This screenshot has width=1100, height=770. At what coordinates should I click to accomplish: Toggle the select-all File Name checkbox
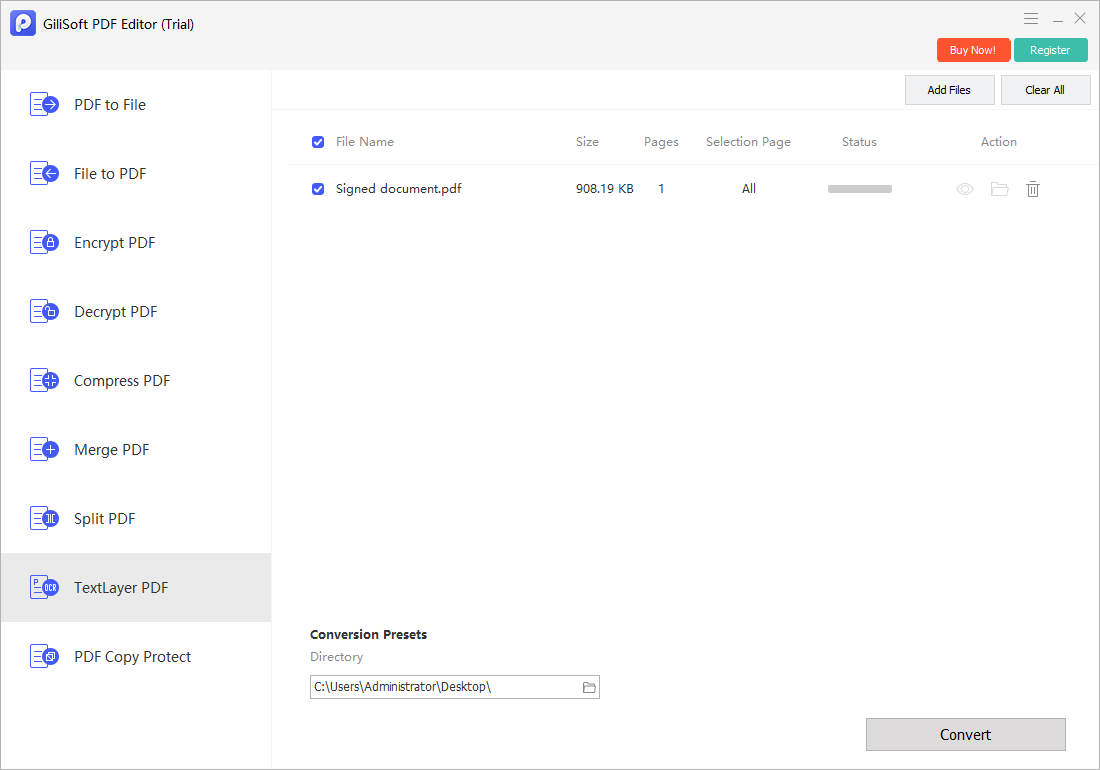318,142
